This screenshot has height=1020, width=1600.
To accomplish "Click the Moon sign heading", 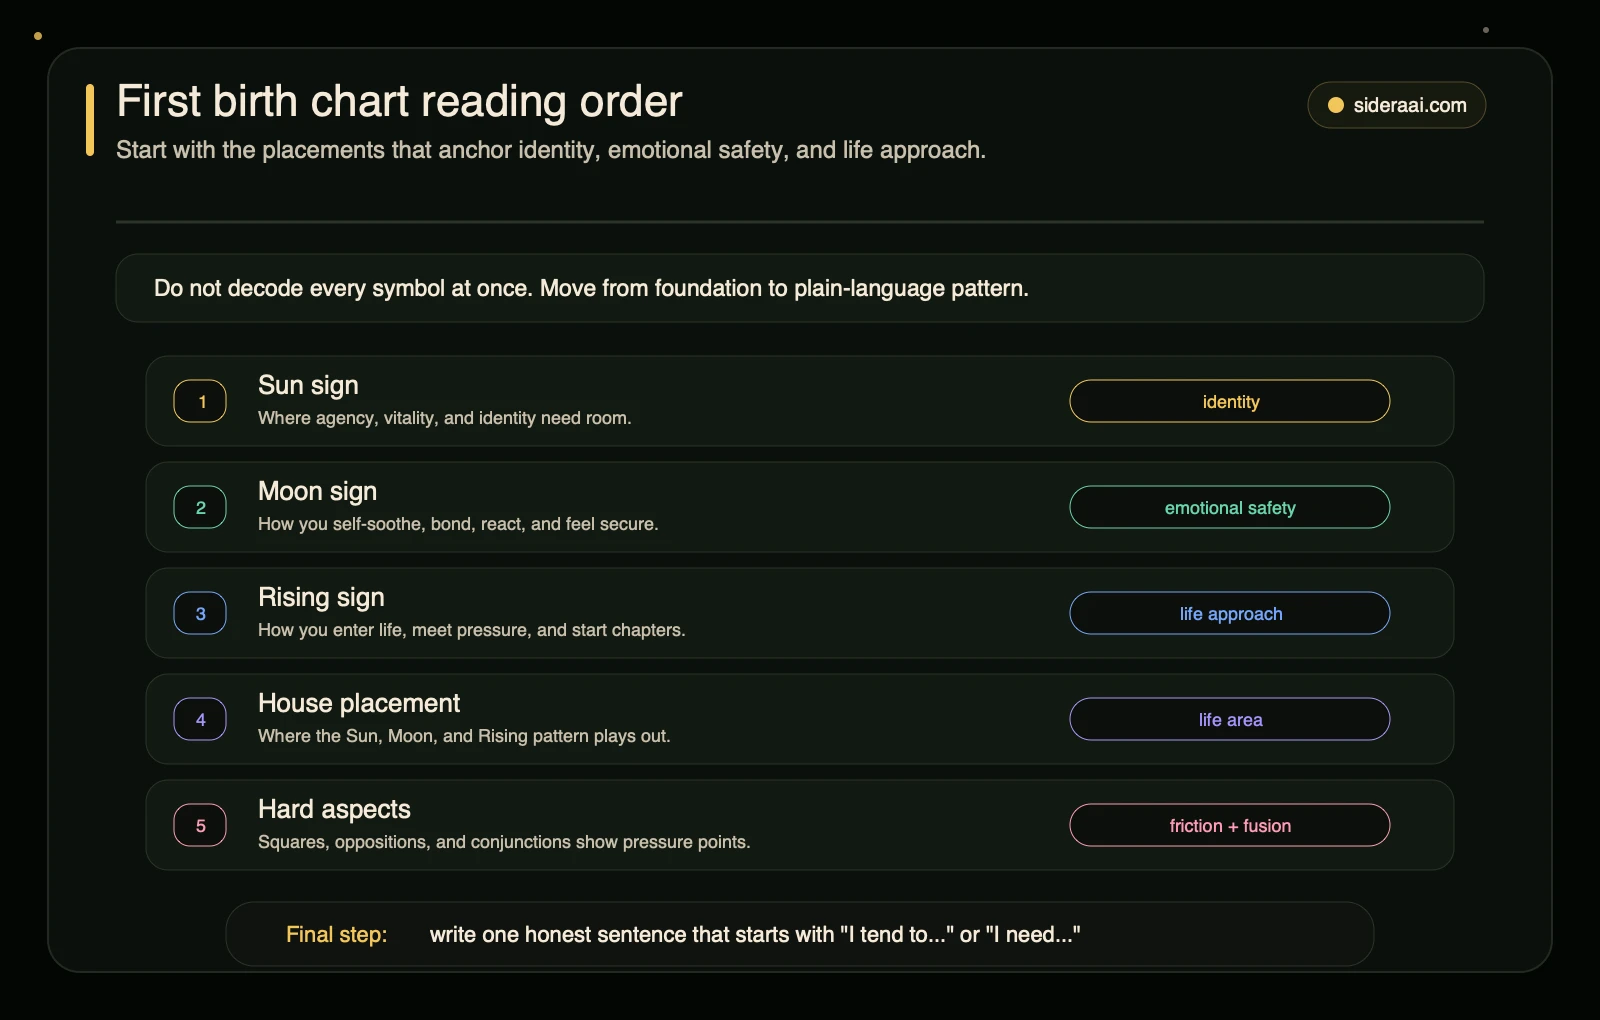I will (317, 492).
